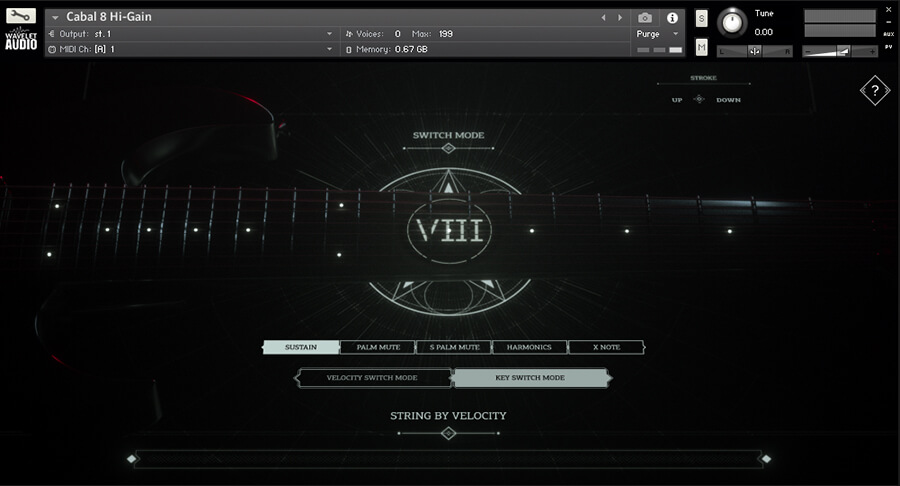Click the left diamond handle of velocity bar
This screenshot has width=900, height=486.
(x=131, y=458)
